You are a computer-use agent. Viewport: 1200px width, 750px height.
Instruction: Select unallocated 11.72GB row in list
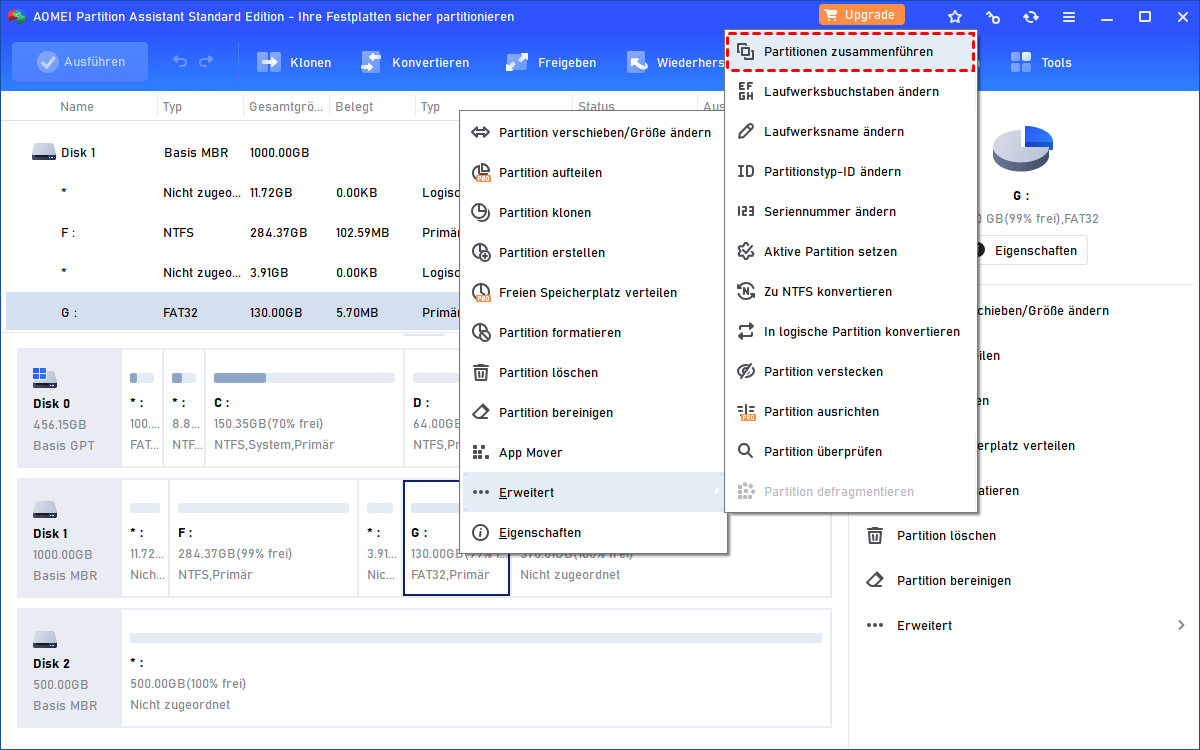tap(232, 192)
